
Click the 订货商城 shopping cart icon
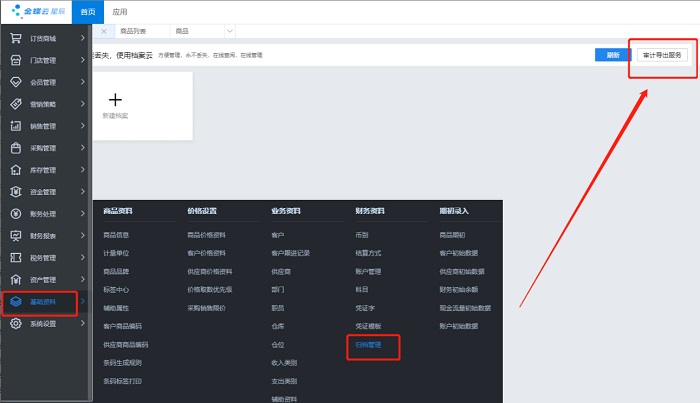coord(15,38)
